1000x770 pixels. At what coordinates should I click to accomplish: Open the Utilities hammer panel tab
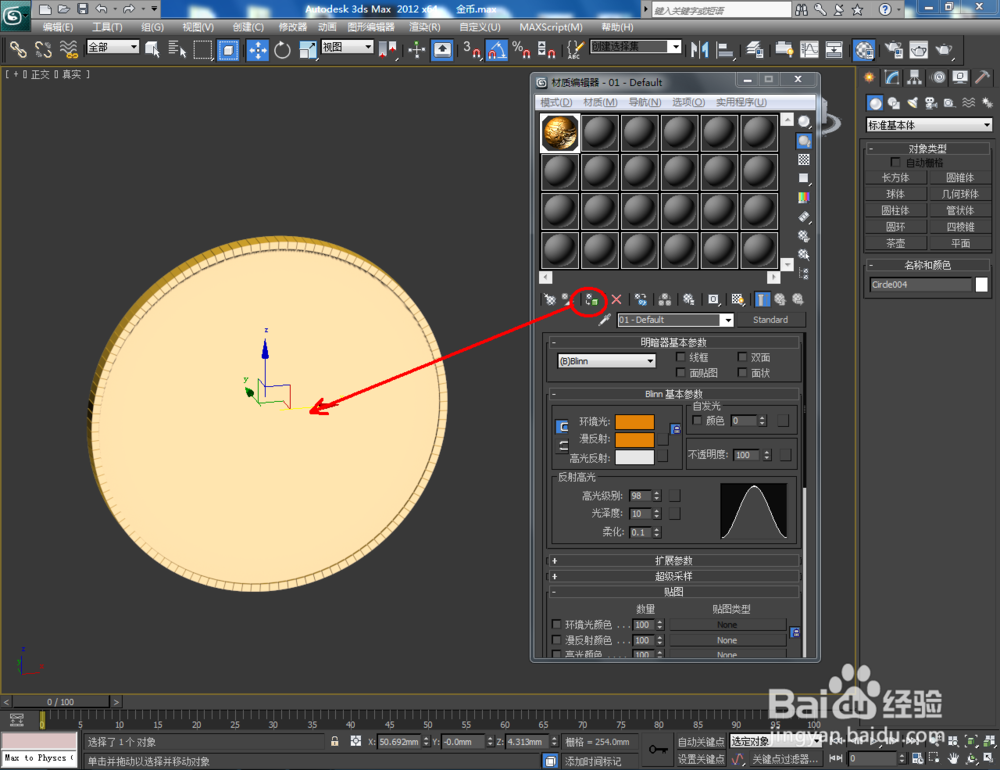point(983,78)
